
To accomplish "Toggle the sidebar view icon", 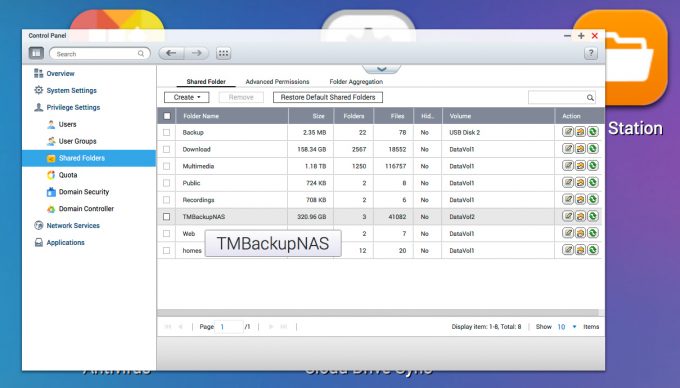I will pos(36,53).
